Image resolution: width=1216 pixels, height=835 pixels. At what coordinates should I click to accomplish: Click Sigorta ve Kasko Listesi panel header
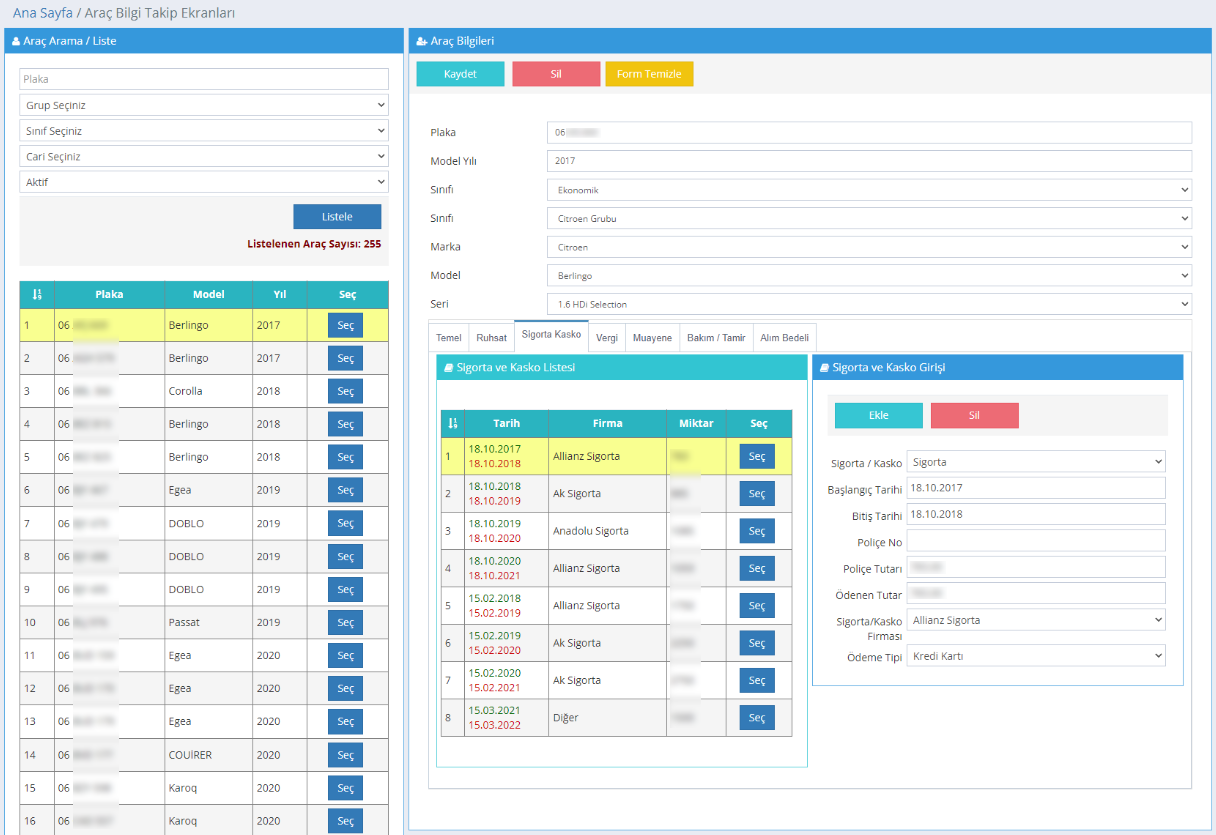(x=622, y=367)
